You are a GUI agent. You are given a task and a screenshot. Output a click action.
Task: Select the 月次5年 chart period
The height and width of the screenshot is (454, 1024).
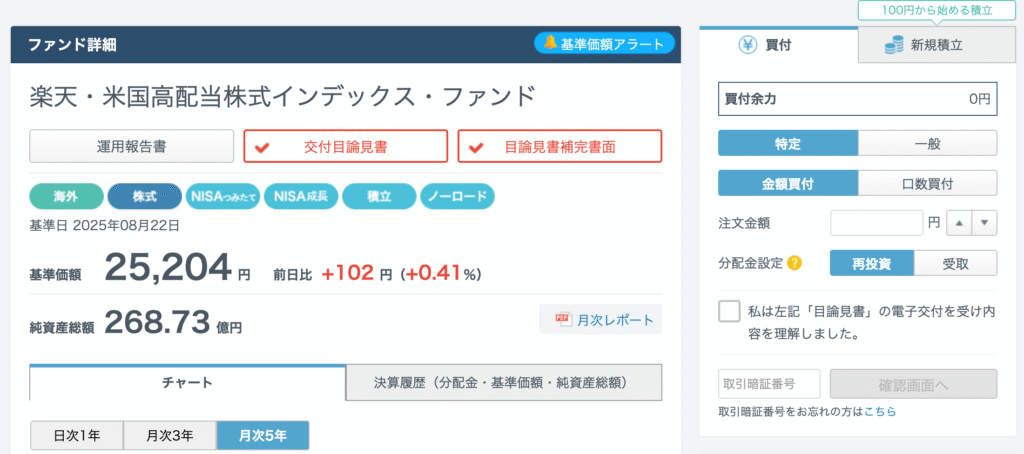coord(263,436)
